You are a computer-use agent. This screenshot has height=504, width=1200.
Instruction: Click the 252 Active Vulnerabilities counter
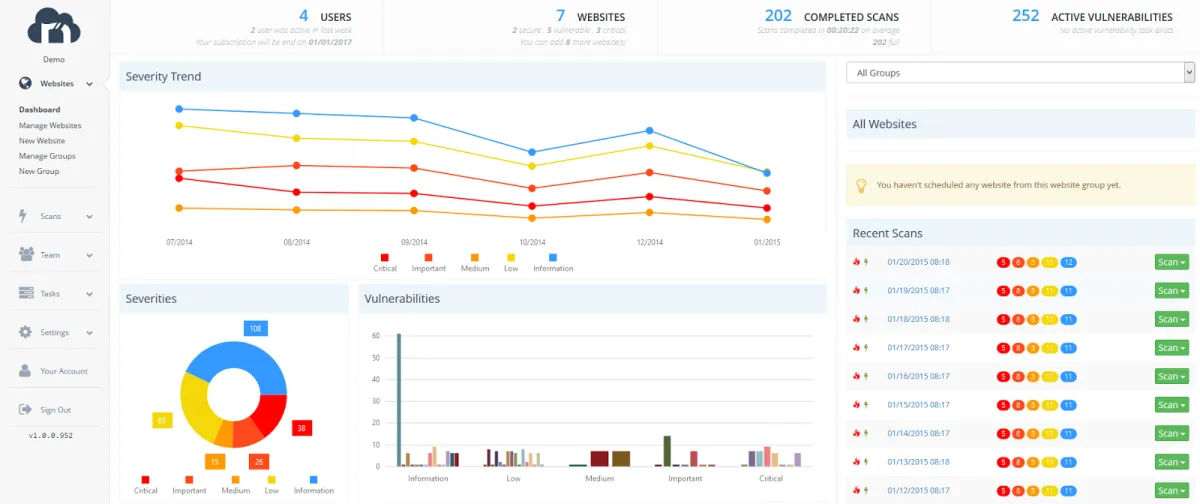tap(1026, 16)
